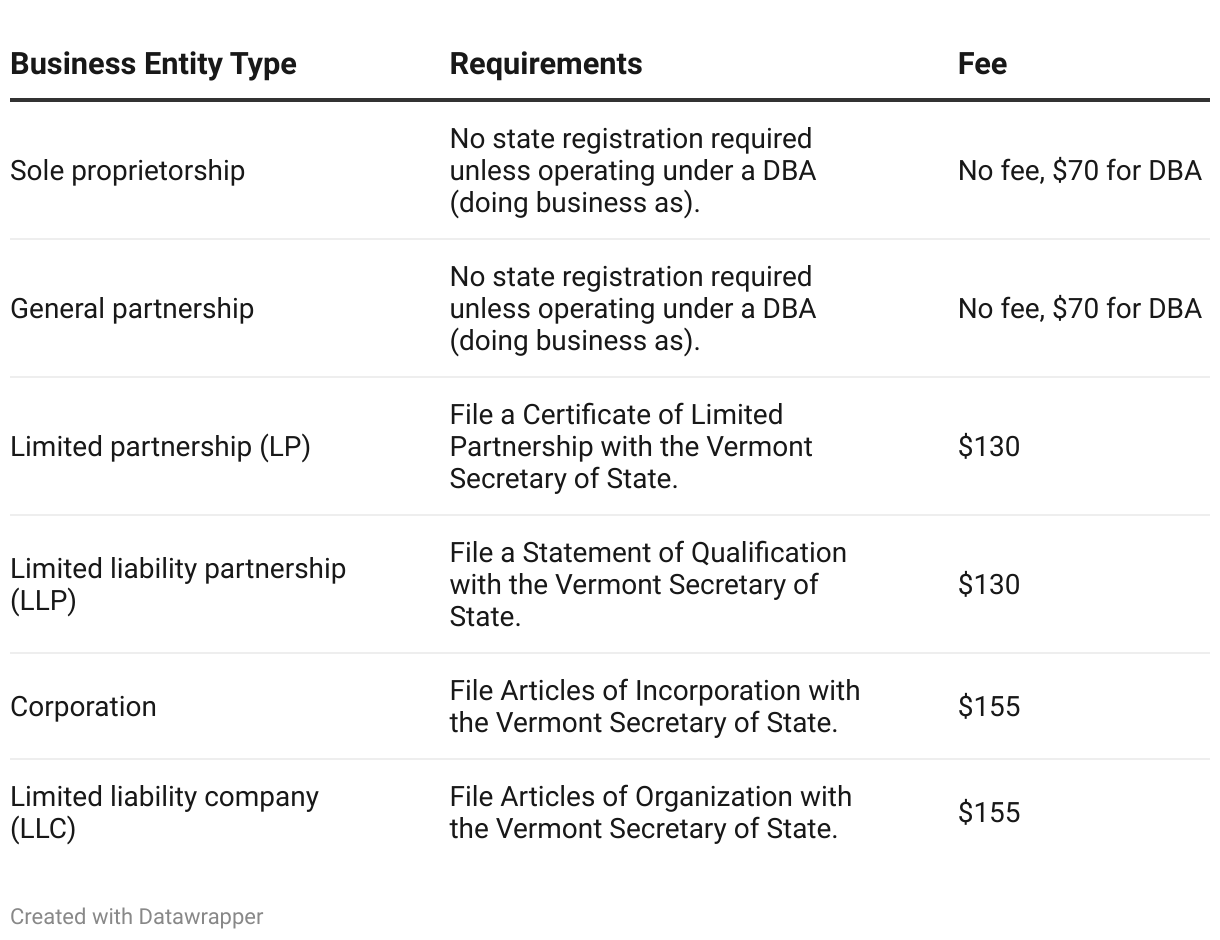Select the Corporation entity cell
Screen dimensions: 1220x940
coord(83,706)
